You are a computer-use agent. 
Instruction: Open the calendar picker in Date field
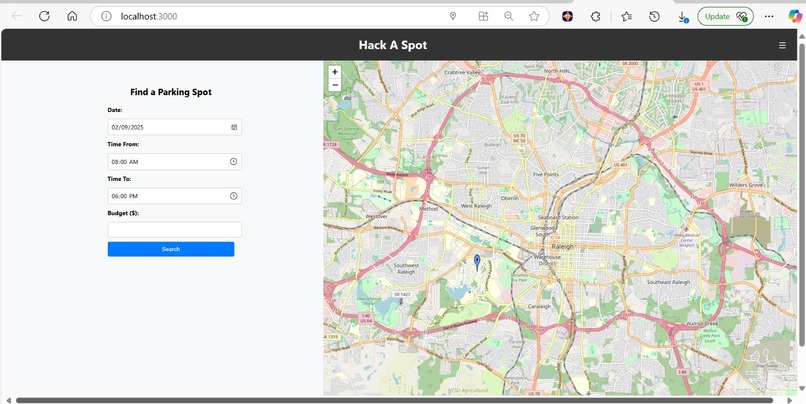point(234,127)
